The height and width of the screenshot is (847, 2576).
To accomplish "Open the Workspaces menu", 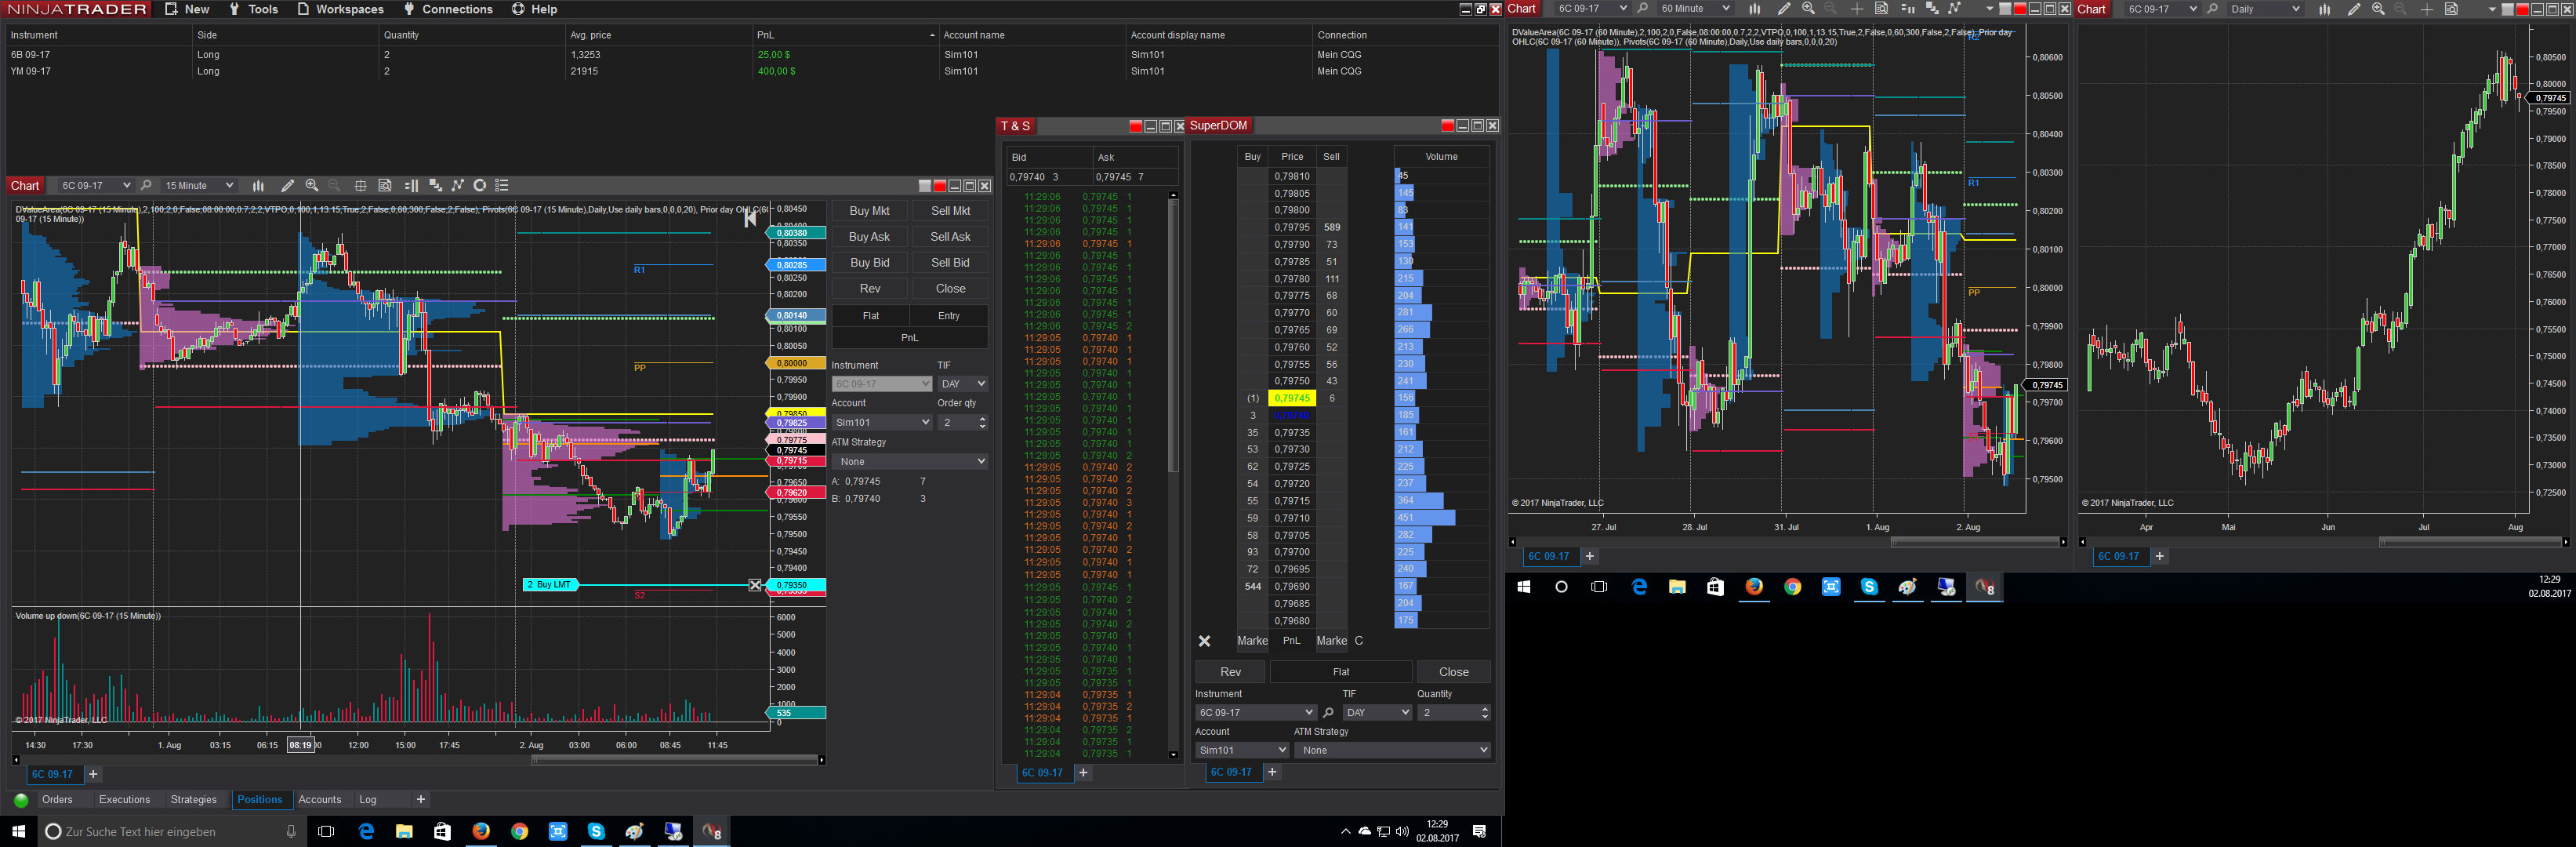I will 340,9.
